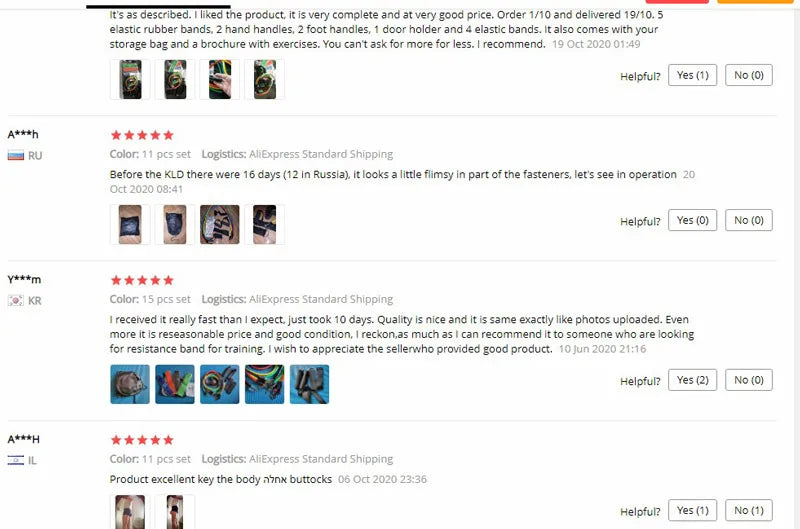Image resolution: width=800 pixels, height=529 pixels.
Task: Click the Russia flag icon beside RU
Action: tap(16, 156)
